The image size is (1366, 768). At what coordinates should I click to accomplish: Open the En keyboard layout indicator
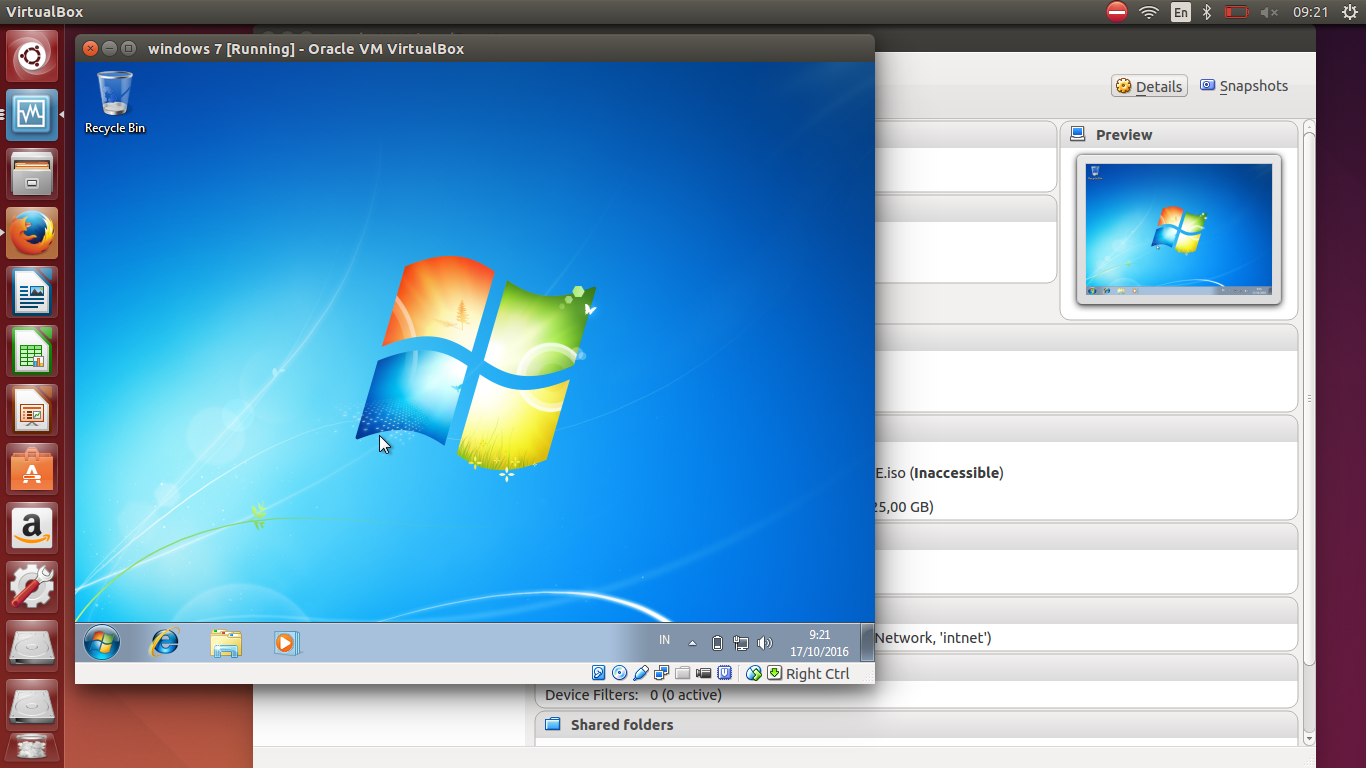(x=1181, y=12)
